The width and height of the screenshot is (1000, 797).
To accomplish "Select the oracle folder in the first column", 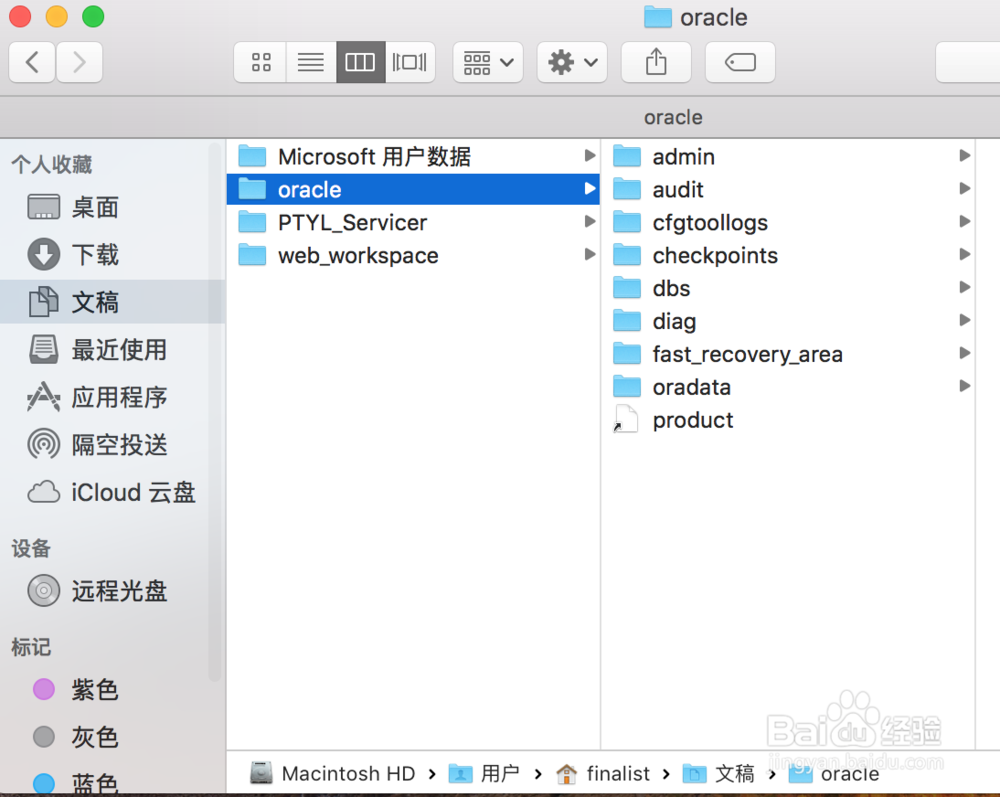I will point(413,189).
